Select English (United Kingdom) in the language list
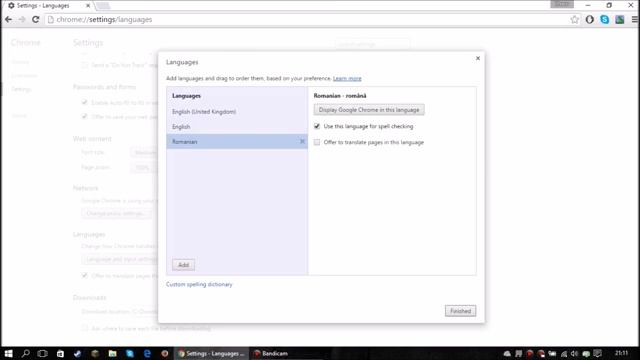Image resolution: width=640 pixels, height=360 pixels. click(x=237, y=111)
